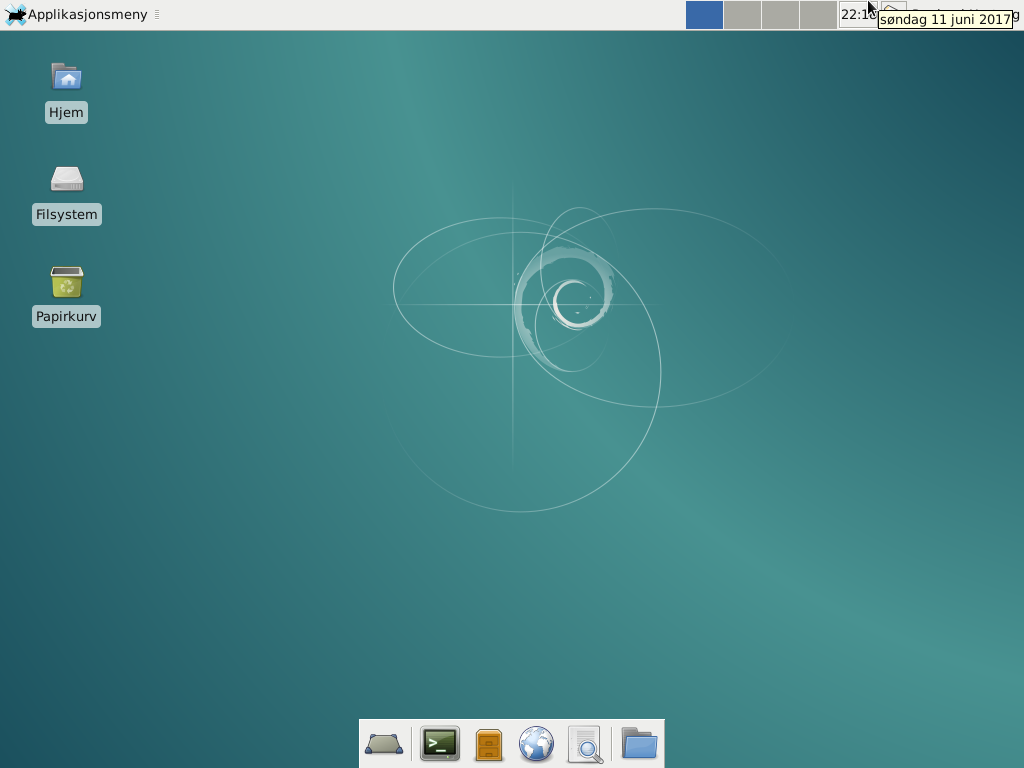Open the Filsystem drive icon
This screenshot has width=1024, height=768.
(x=67, y=179)
